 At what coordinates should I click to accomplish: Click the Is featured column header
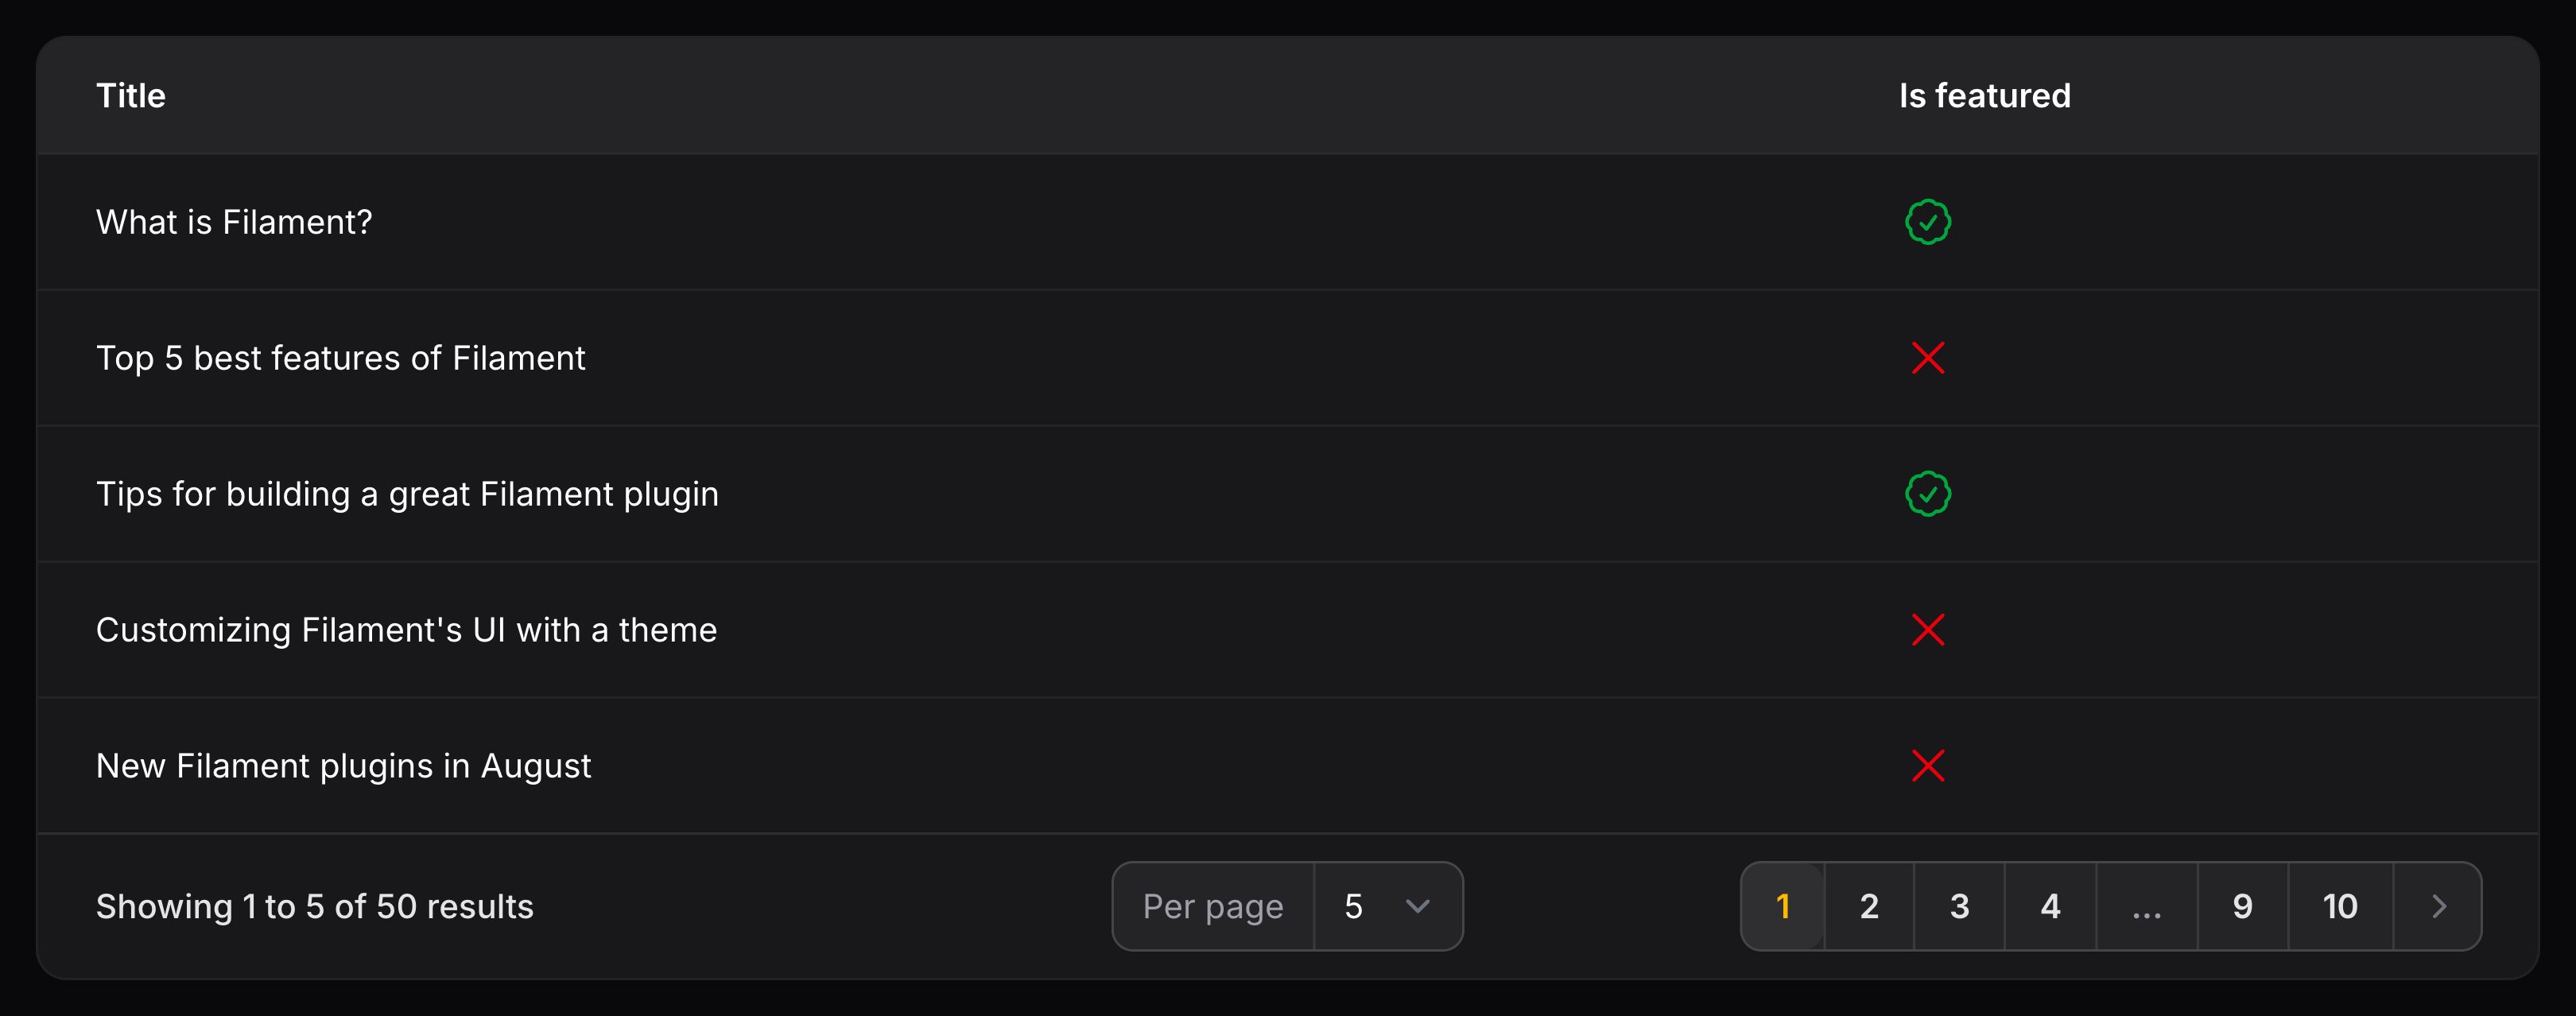tap(1984, 95)
